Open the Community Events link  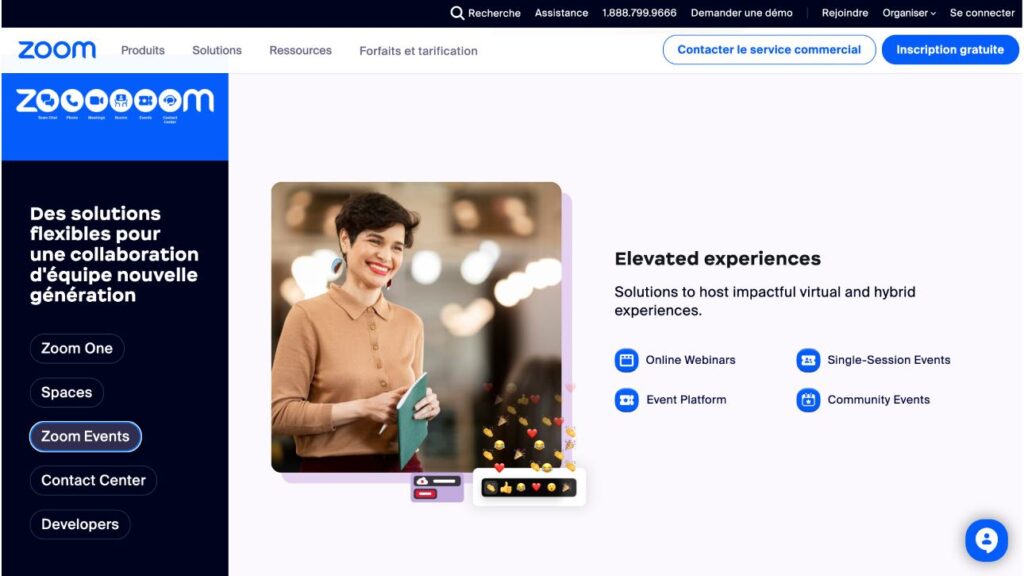878,400
